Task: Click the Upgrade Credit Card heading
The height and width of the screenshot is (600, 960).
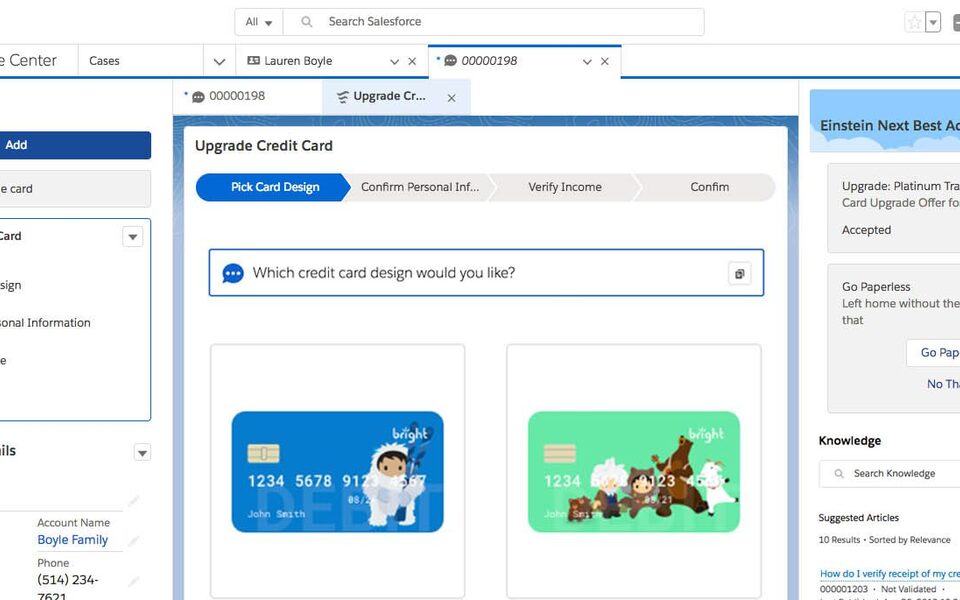Action: click(x=264, y=146)
